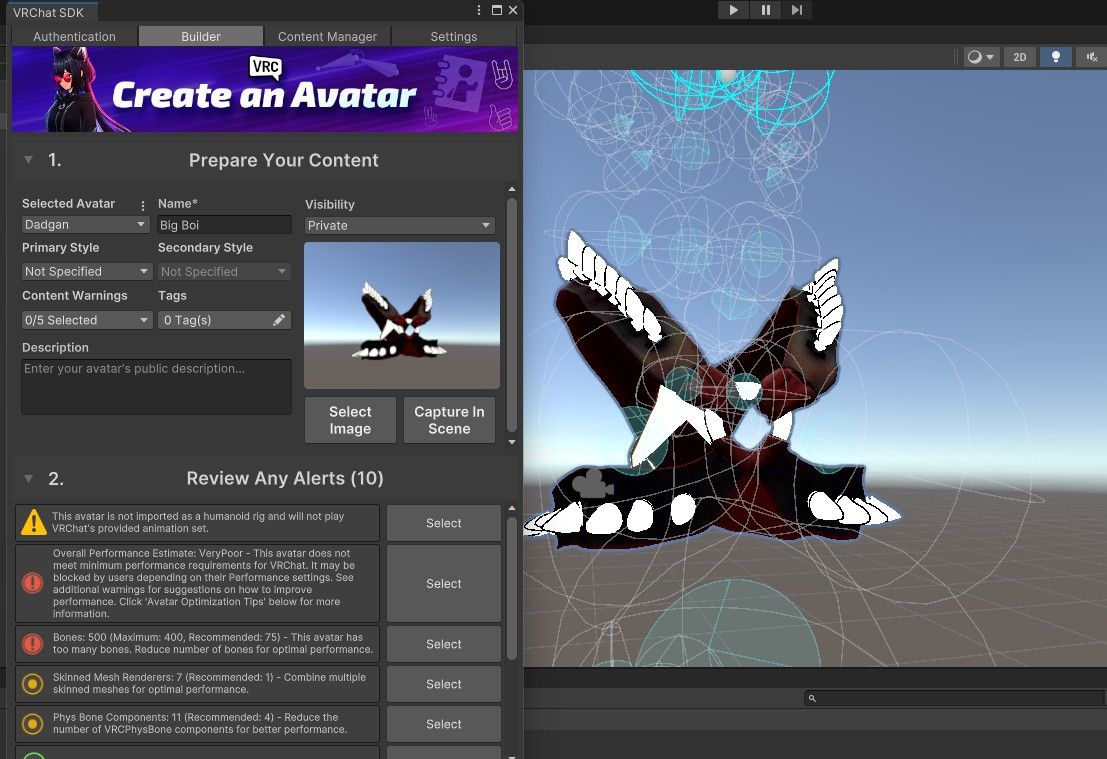This screenshot has width=1107, height=759.
Task: Collapse the Review Any Alerts section
Action: pos(28,479)
